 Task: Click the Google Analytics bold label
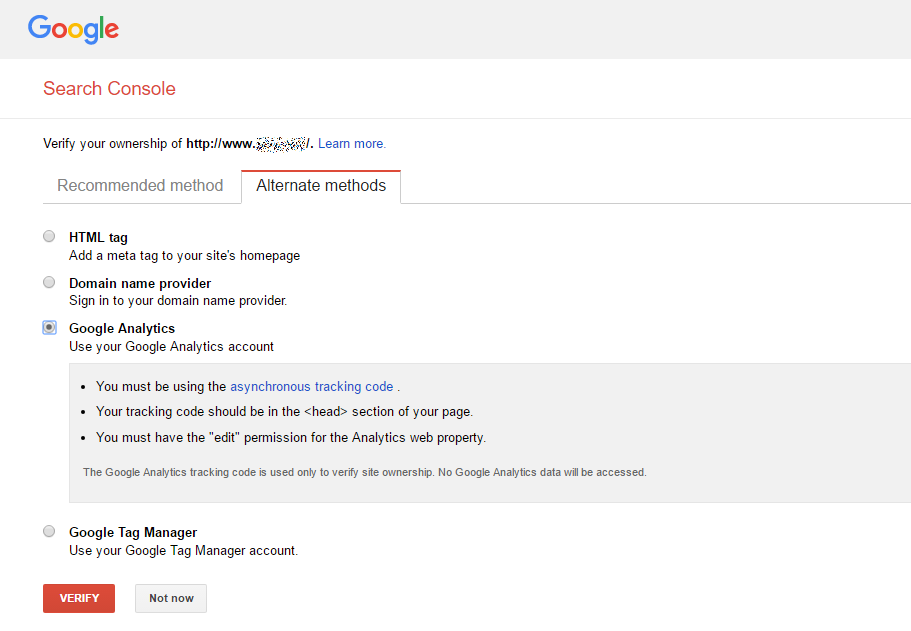click(x=121, y=328)
